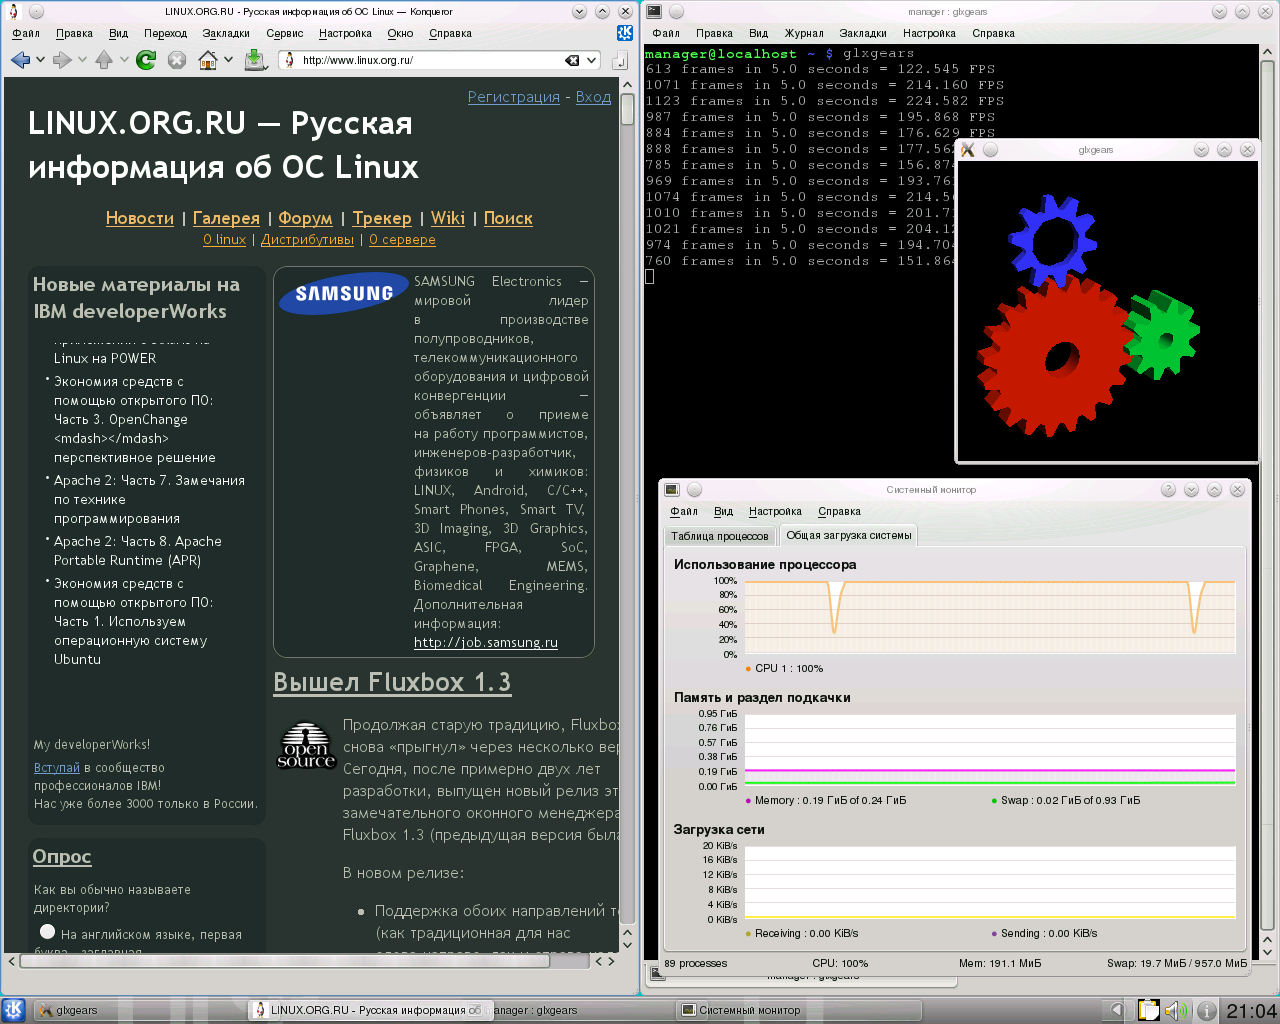Go to the home page via house icon

coord(208,60)
